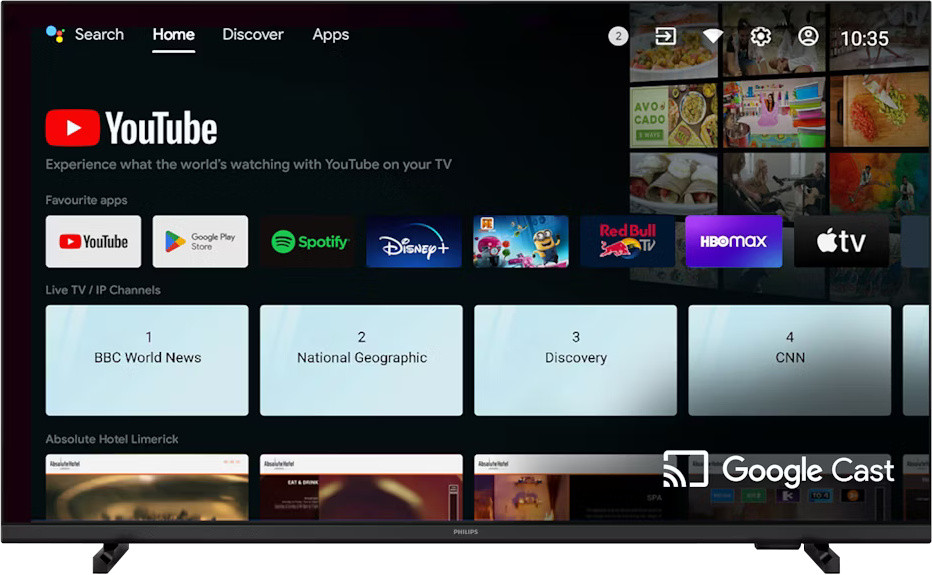Screen dimensions: 932x575
Task: Launch the Disney+ app
Action: [414, 242]
